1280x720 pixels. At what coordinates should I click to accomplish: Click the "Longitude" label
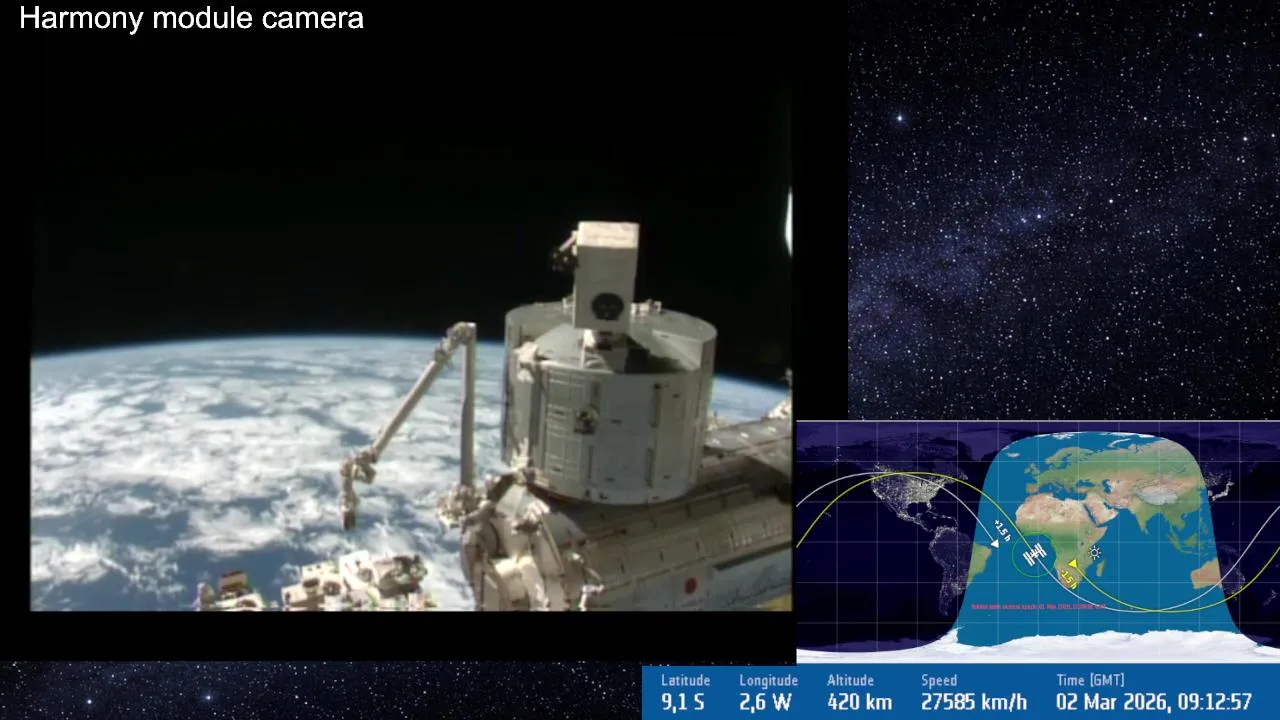pos(768,680)
